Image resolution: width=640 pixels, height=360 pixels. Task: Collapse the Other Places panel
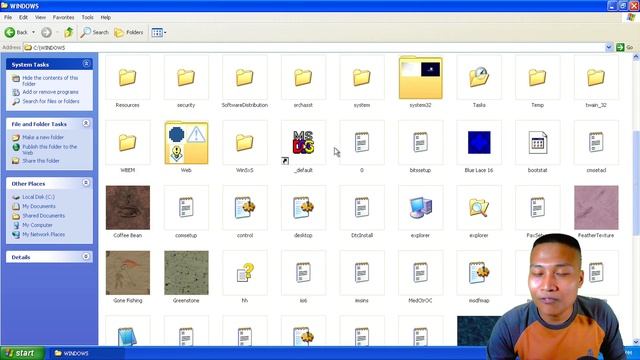[86, 183]
